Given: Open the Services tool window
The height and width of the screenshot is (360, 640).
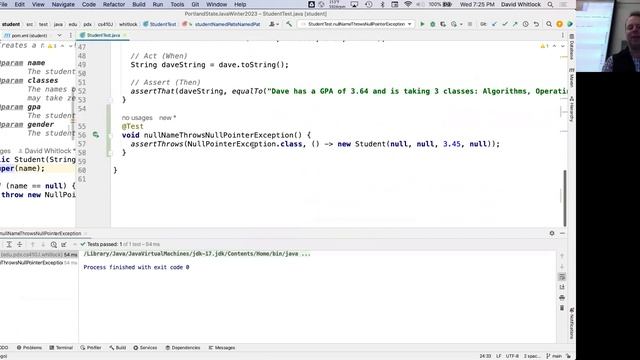Looking at the screenshot, I should [x=145, y=348].
